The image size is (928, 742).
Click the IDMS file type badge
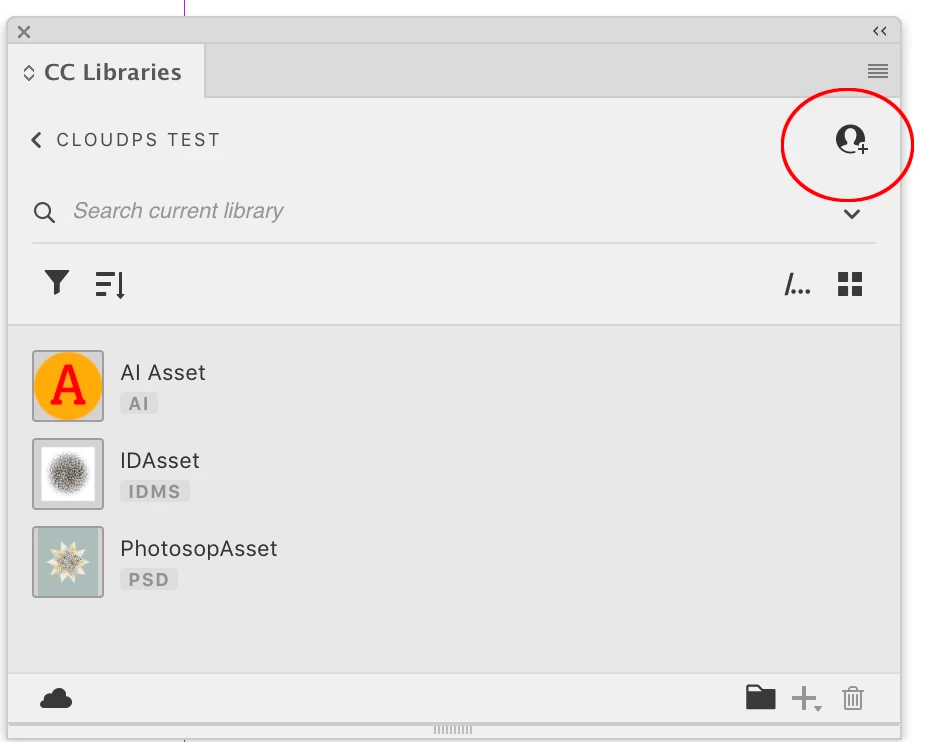click(x=154, y=491)
